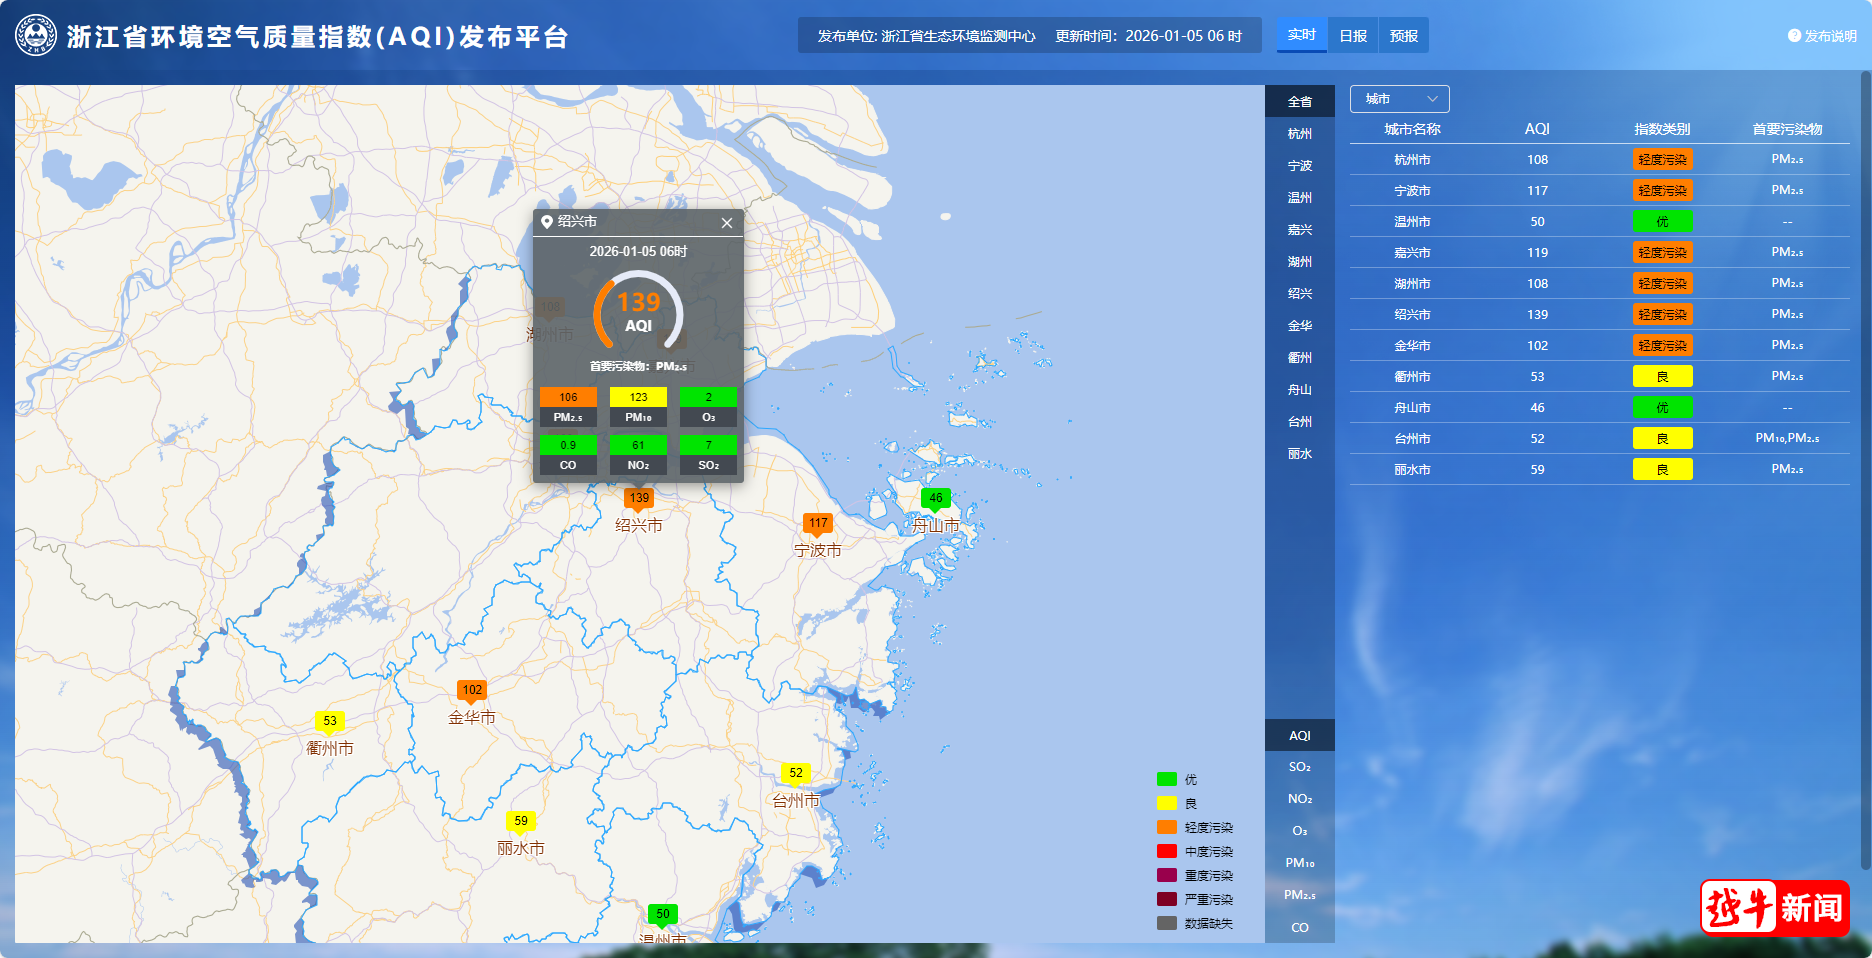Click the 发布说明 help icon

click(1794, 36)
